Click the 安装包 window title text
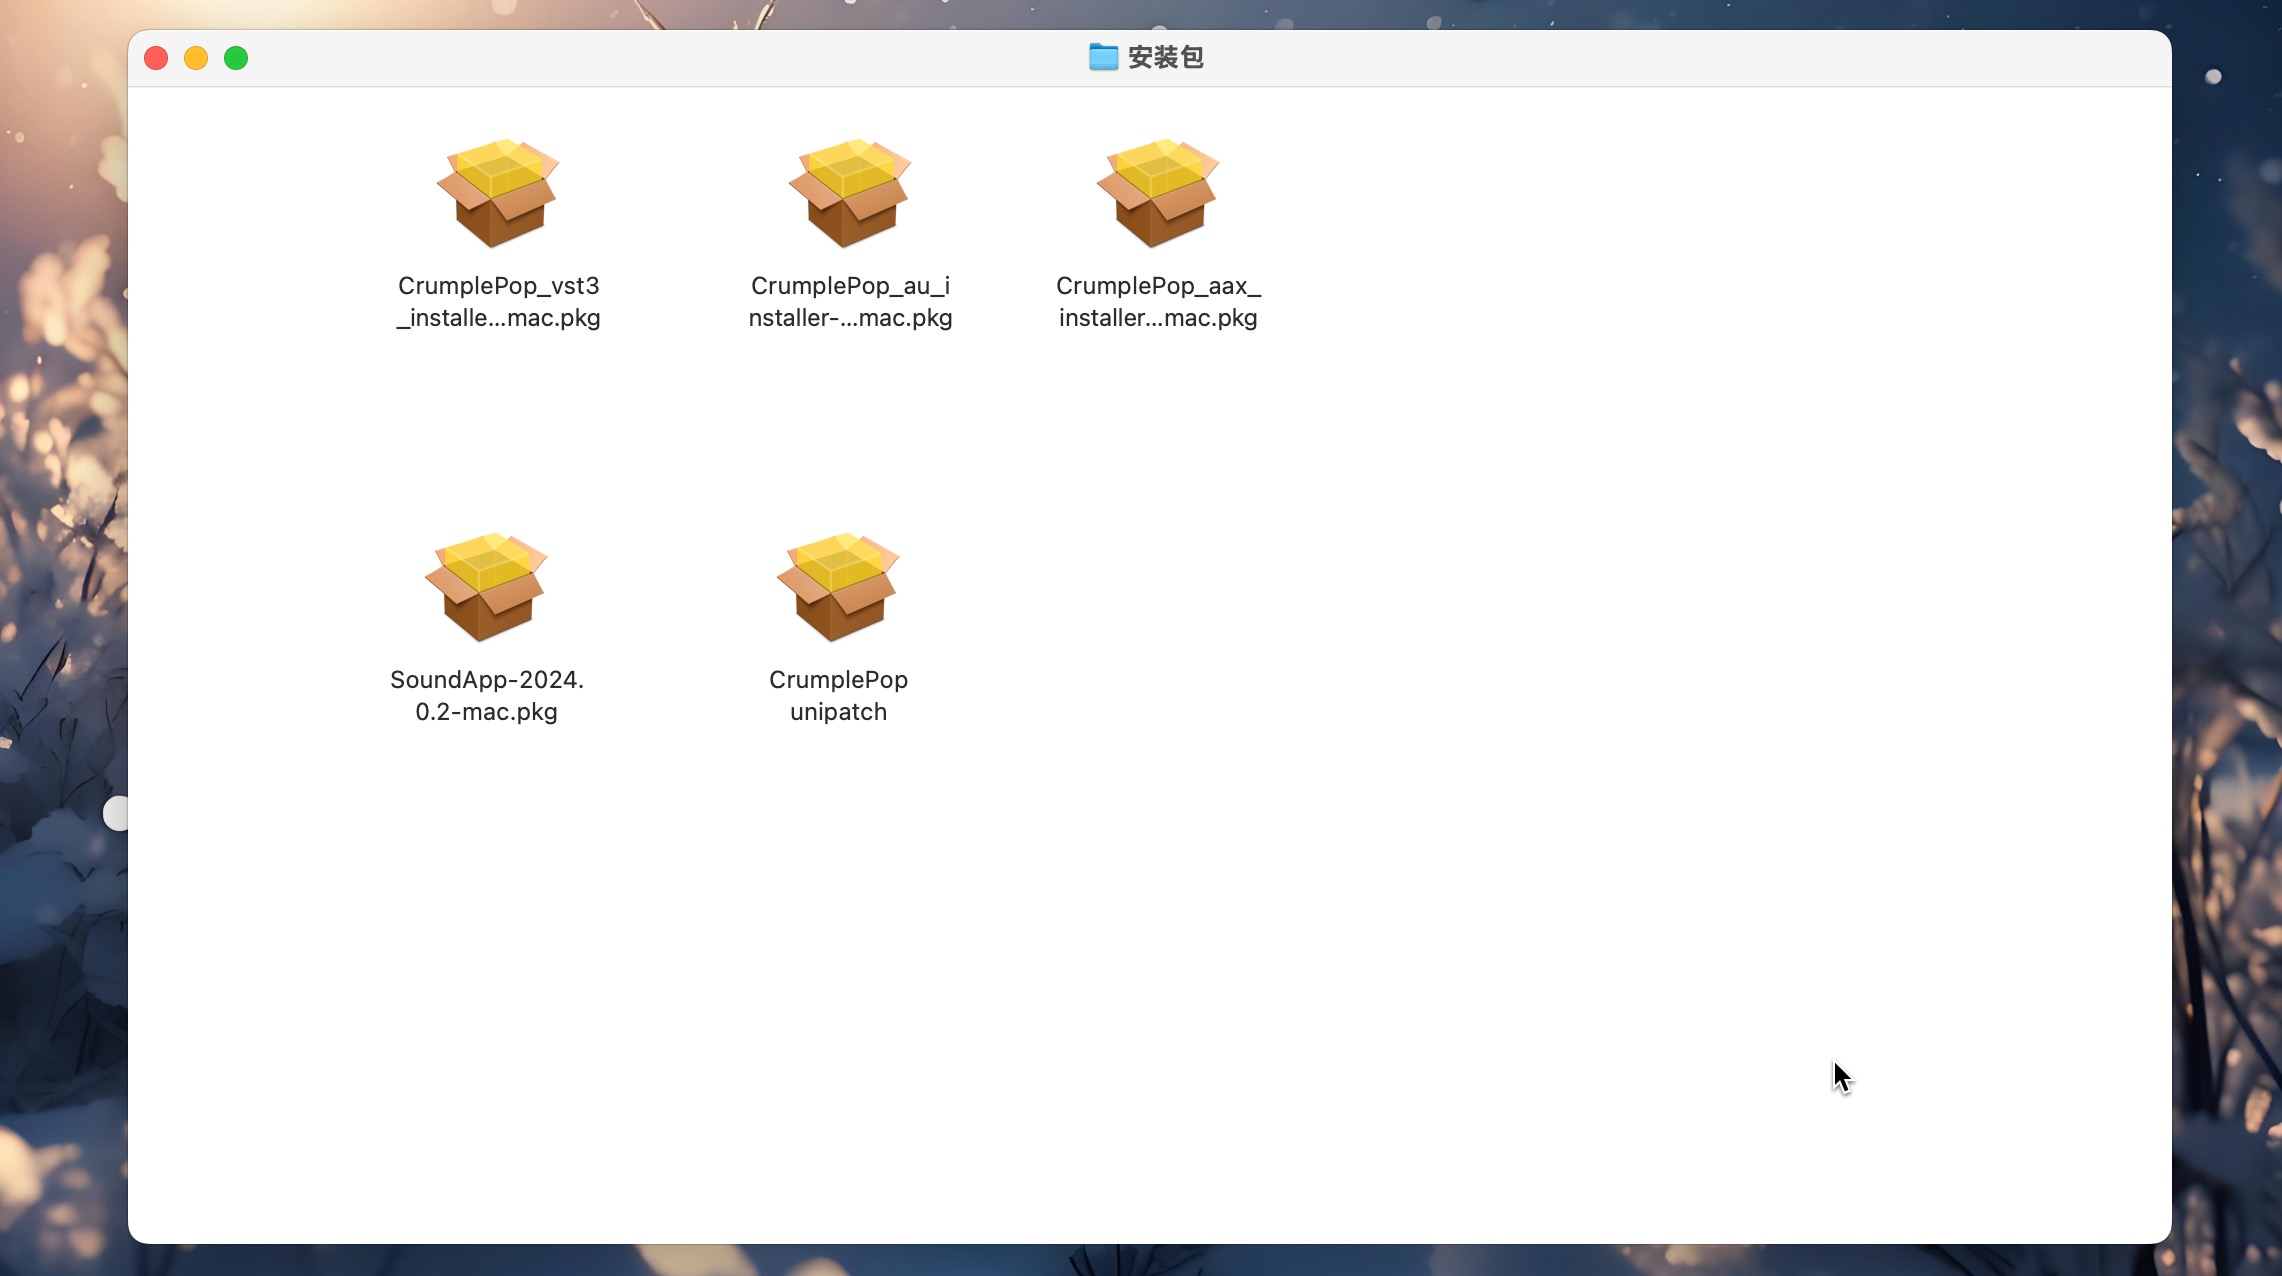 (1165, 57)
